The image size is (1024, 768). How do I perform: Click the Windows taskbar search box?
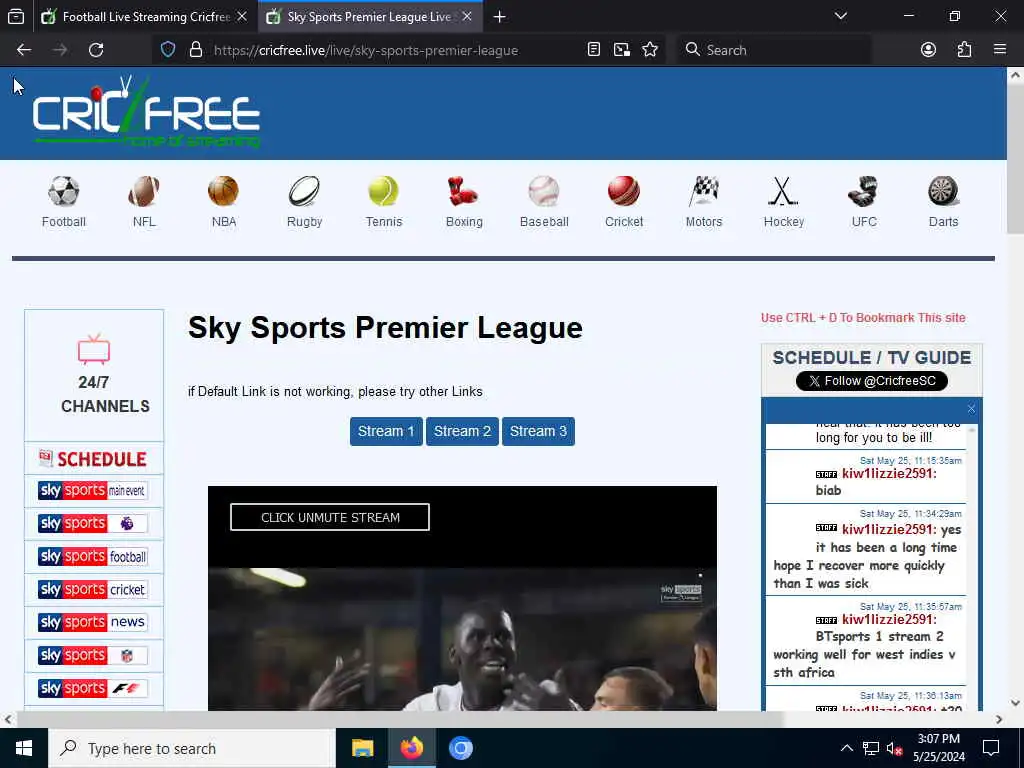click(x=191, y=748)
